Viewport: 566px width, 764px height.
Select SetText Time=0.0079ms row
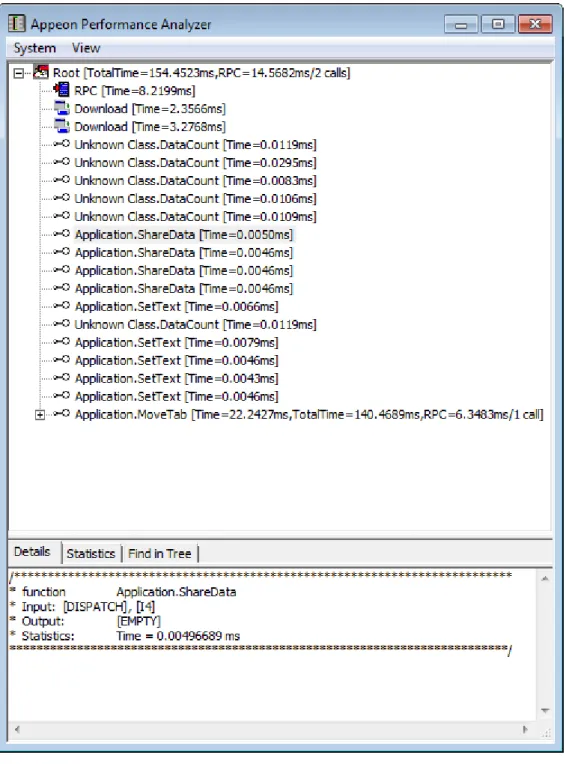click(176, 343)
